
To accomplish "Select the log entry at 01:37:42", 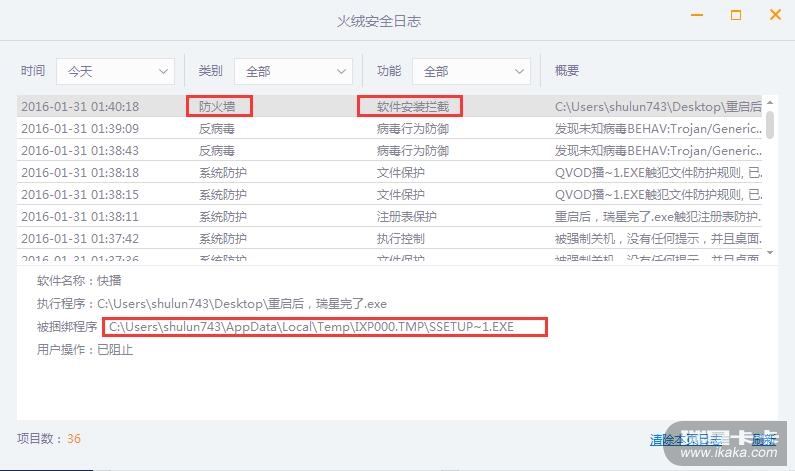I will point(389,238).
